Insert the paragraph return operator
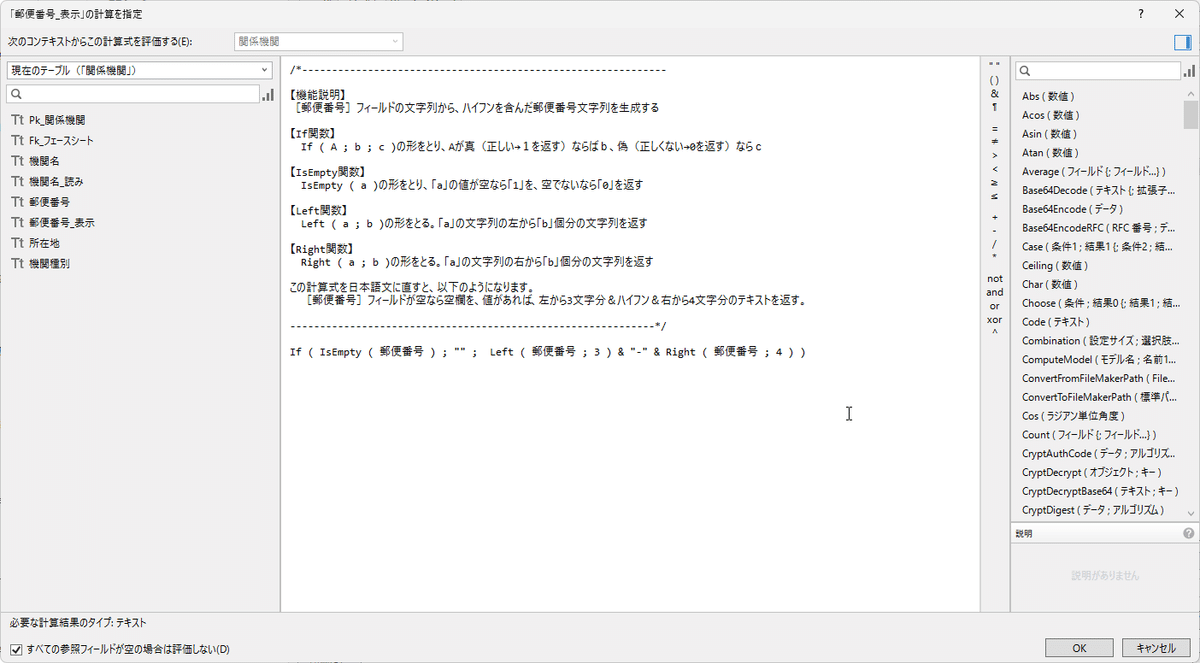This screenshot has height=663, width=1200. coord(994,106)
